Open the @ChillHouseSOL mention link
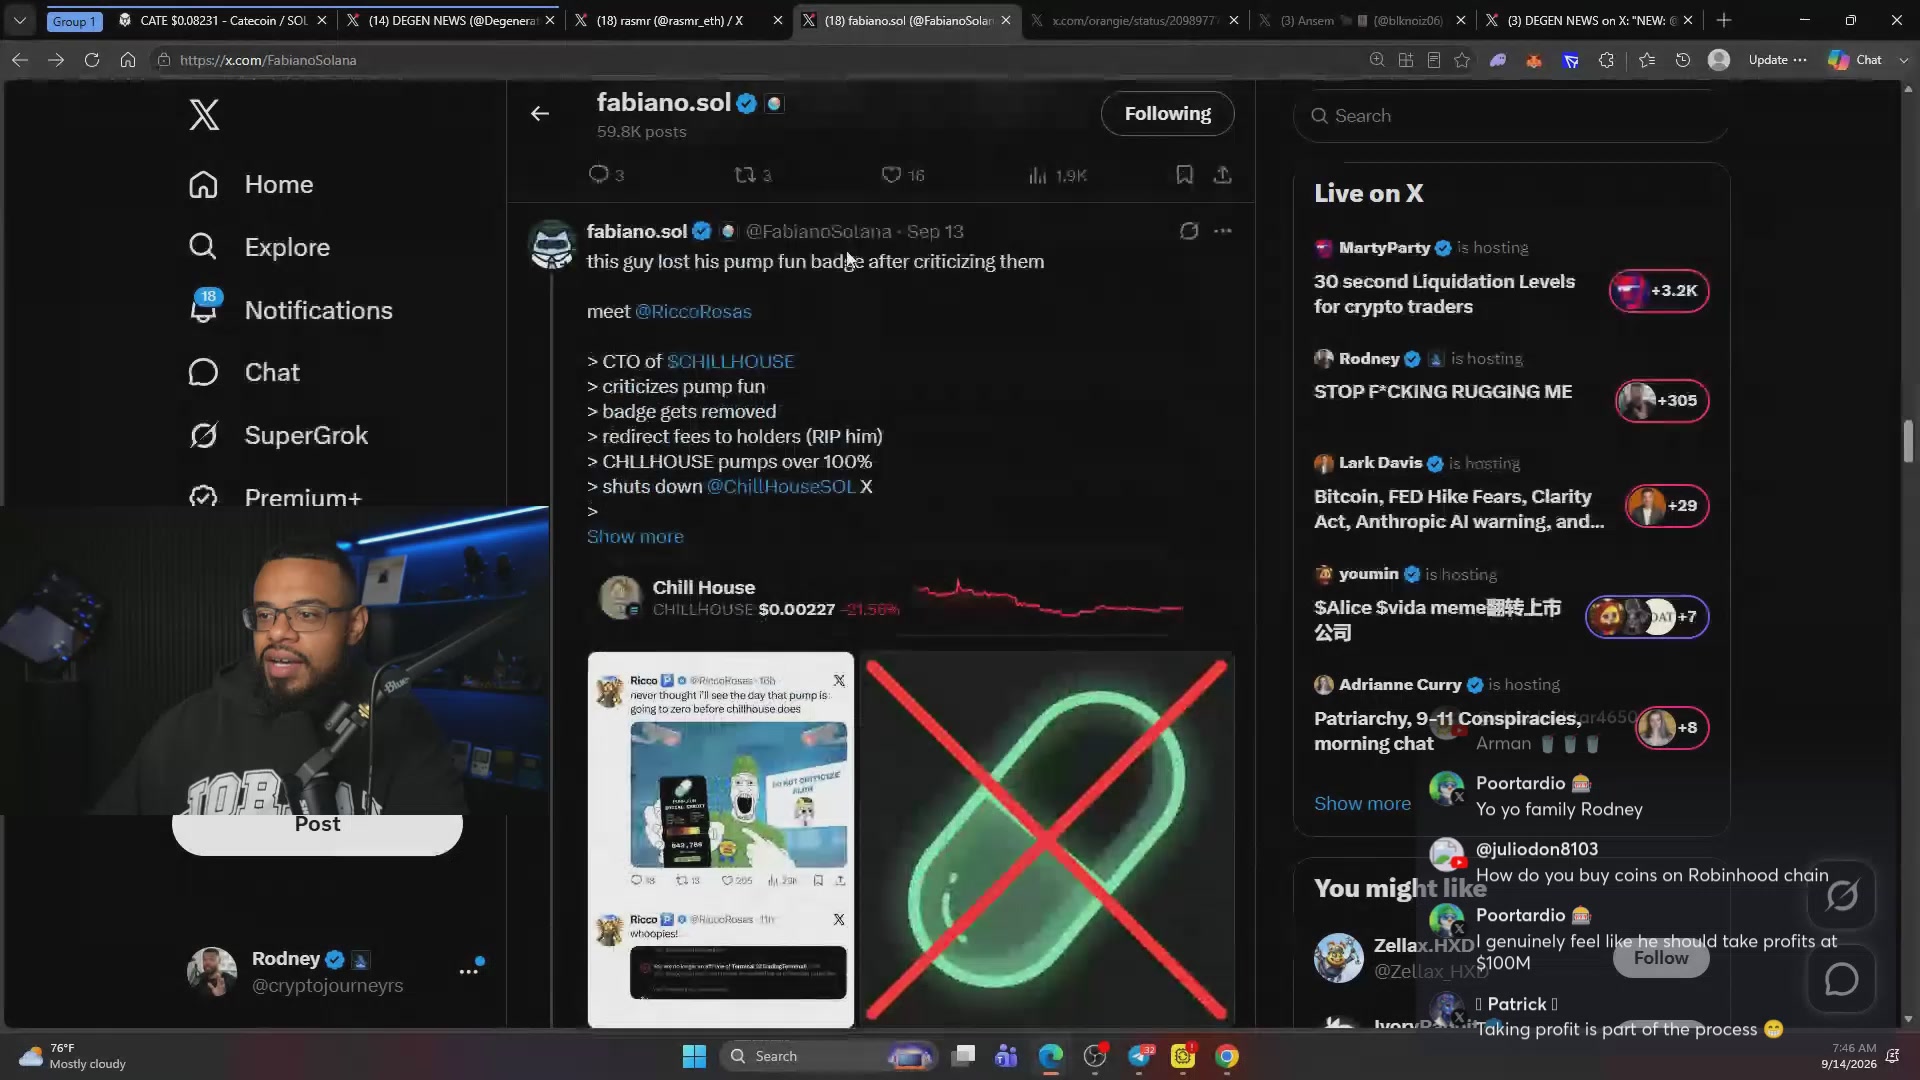This screenshot has height=1080, width=1920. pyautogui.click(x=781, y=486)
